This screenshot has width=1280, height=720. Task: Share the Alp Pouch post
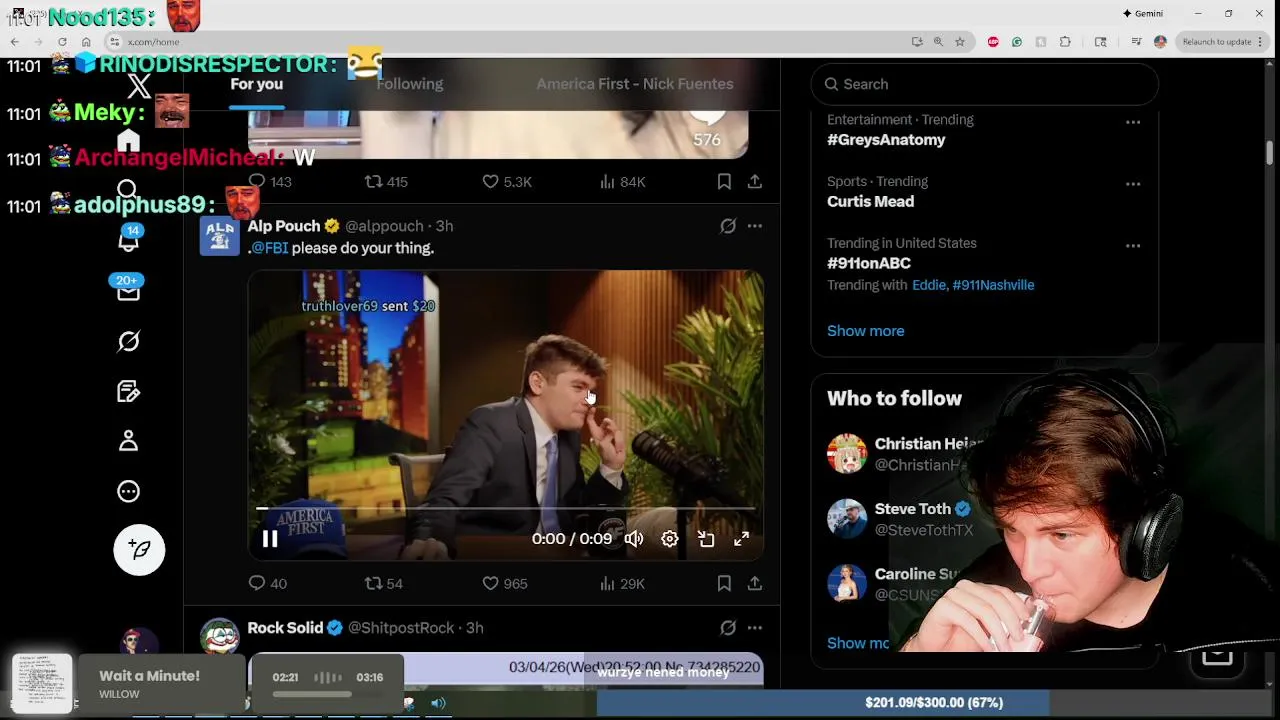[755, 583]
